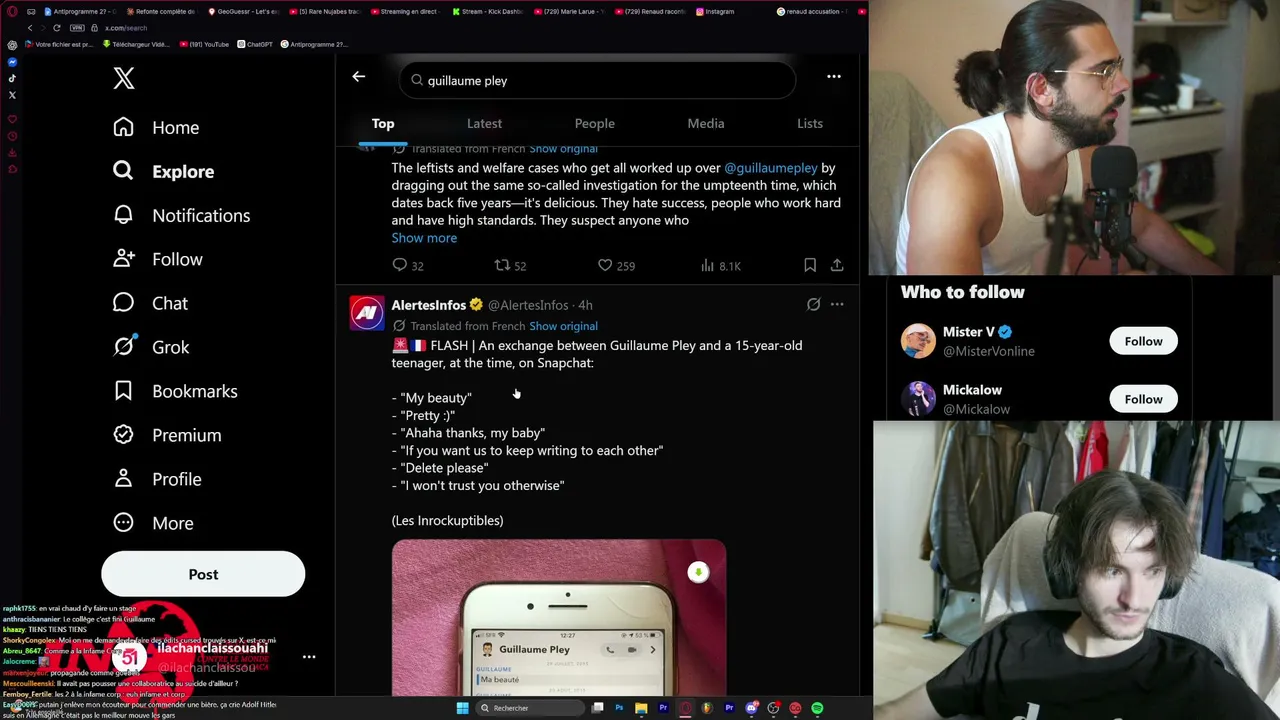Open Mister V profile avatar
Image resolution: width=1280 pixels, height=720 pixels.
point(918,341)
